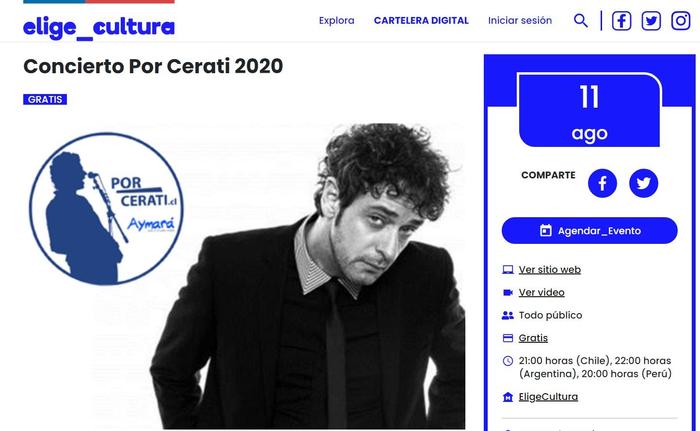The width and height of the screenshot is (700, 431).
Task: Click the elige_cultura site logo
Action: click(x=99, y=28)
